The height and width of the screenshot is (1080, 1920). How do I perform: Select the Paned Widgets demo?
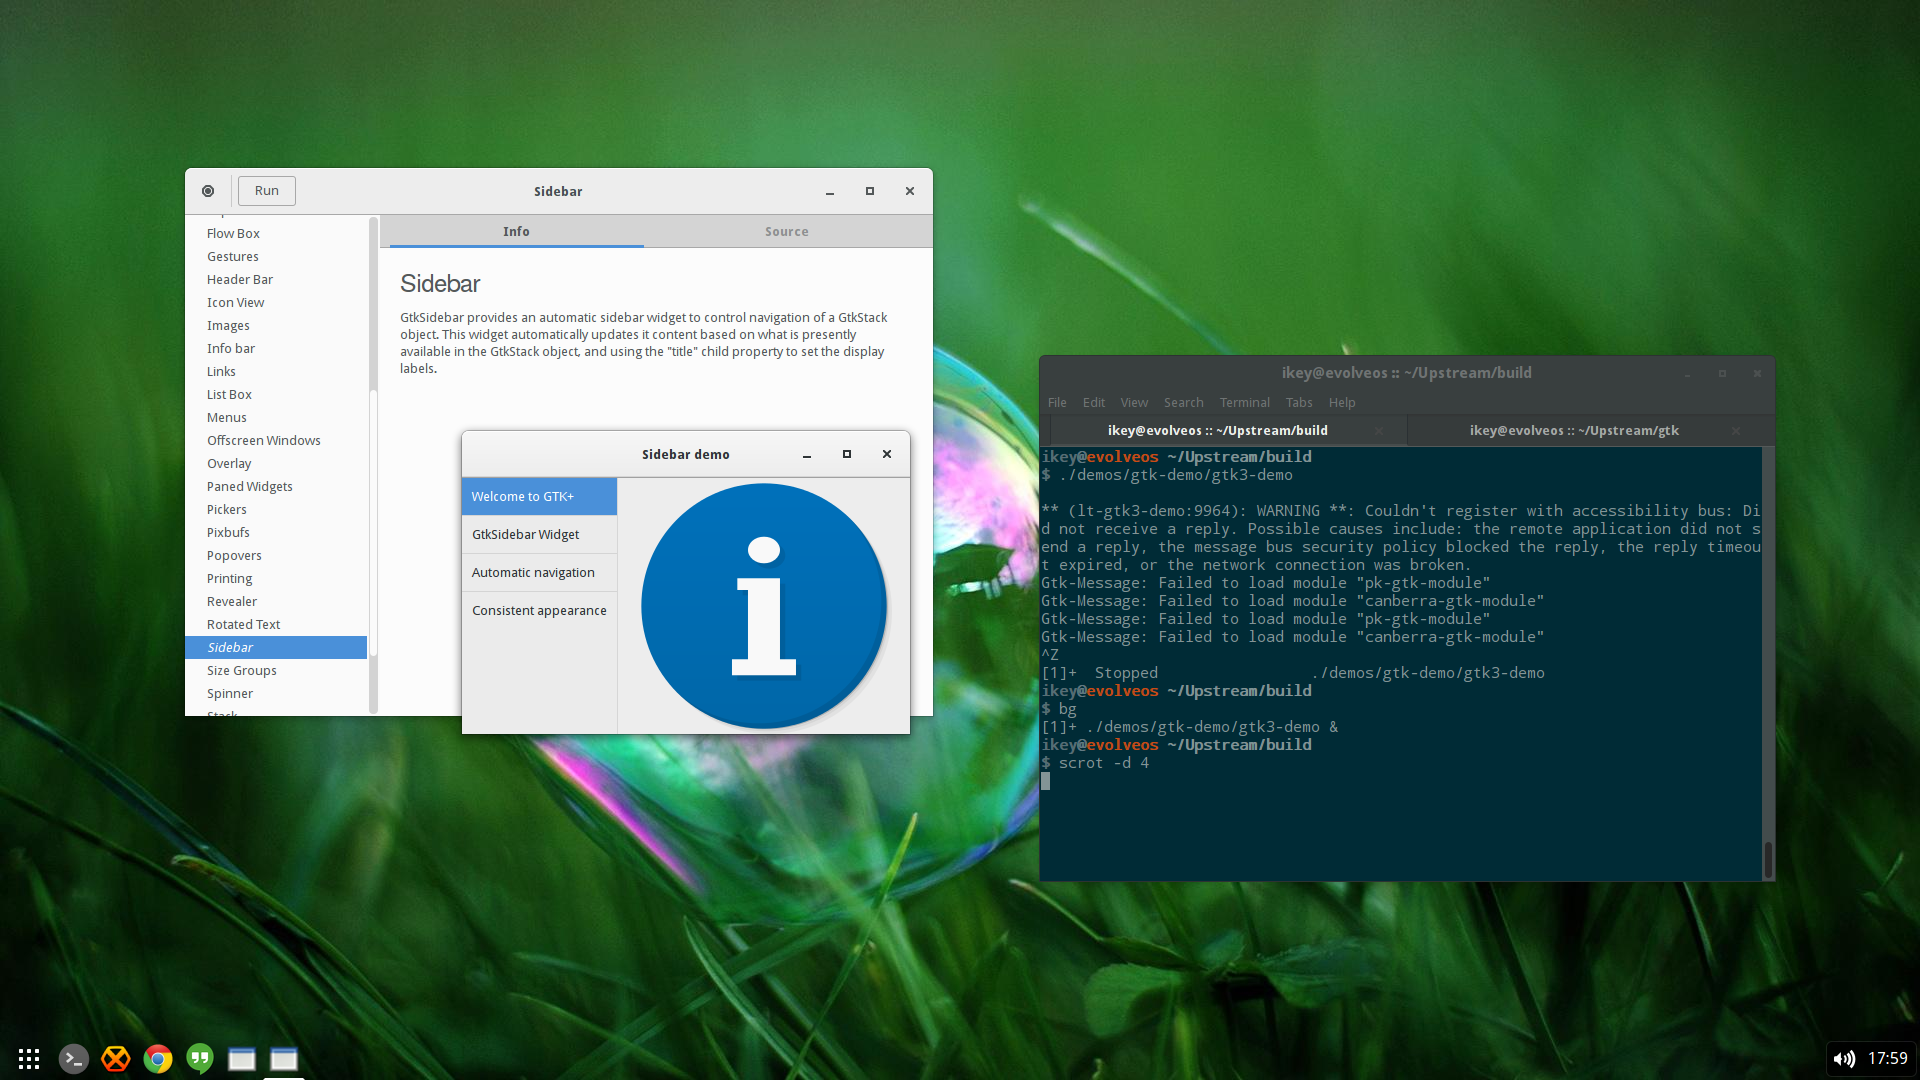coord(276,486)
